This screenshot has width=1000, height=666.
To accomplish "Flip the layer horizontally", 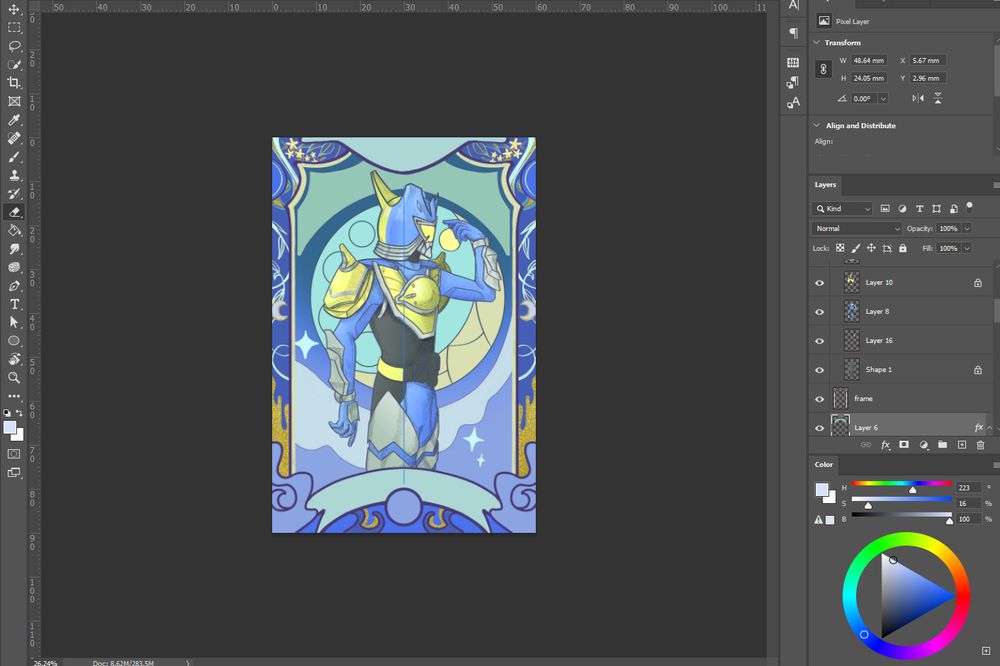I will pyautogui.click(x=918, y=98).
